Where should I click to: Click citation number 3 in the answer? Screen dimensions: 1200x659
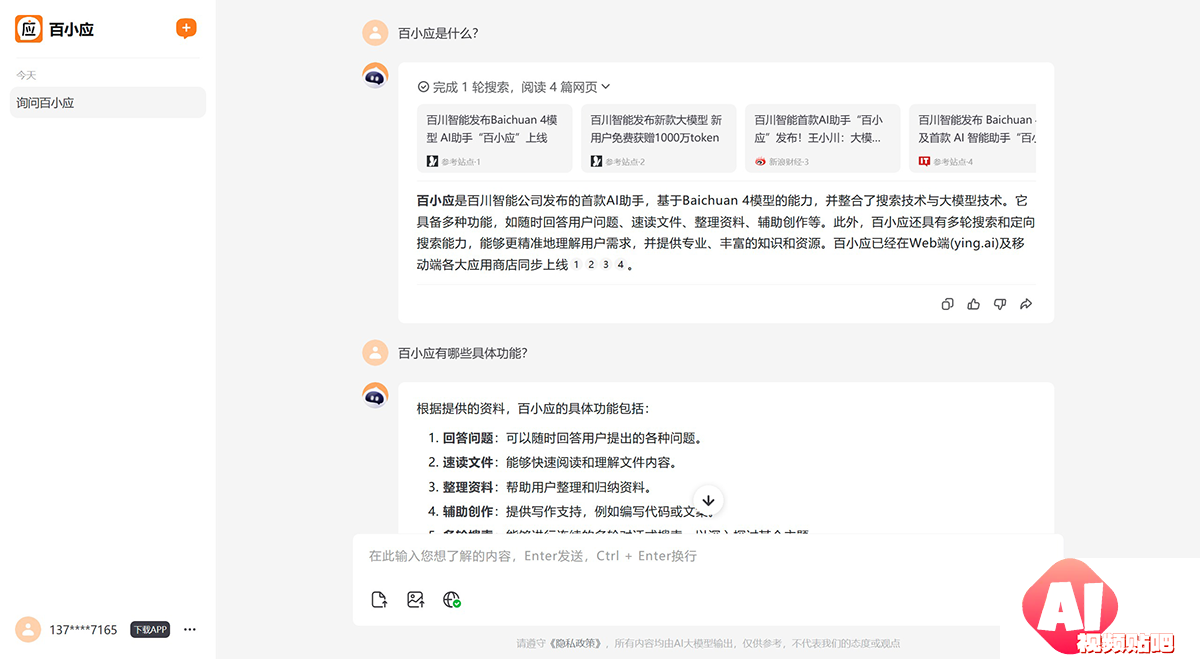[606, 265]
